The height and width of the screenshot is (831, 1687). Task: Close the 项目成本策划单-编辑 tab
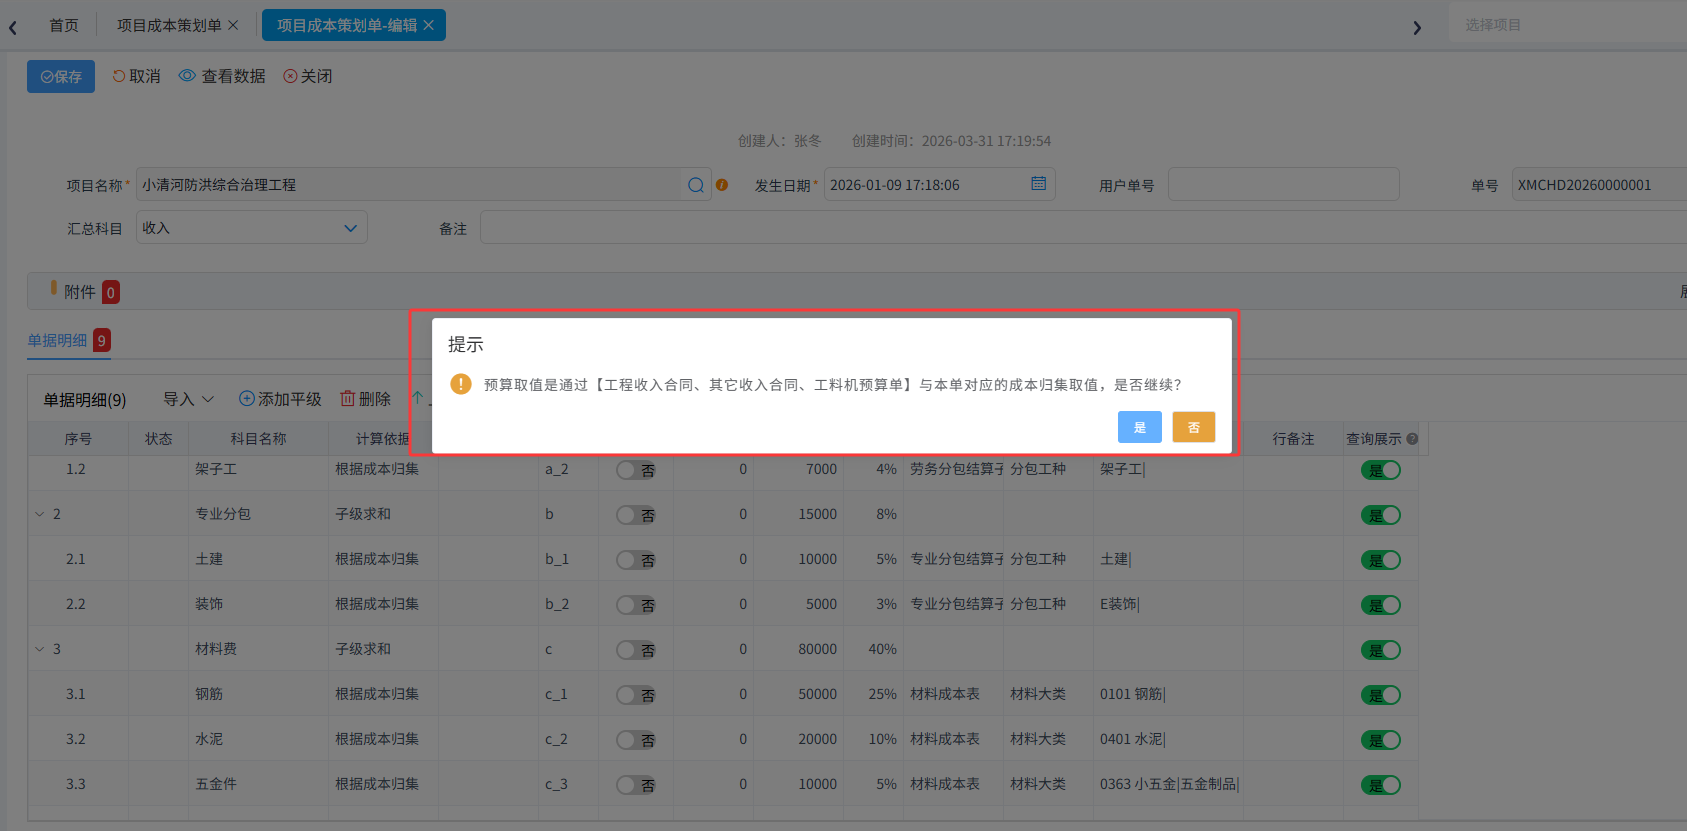click(429, 25)
